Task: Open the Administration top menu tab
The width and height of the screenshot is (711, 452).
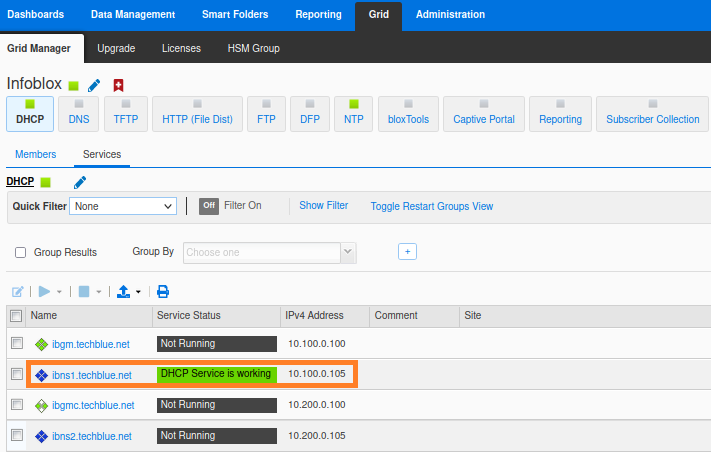Action: pos(450,15)
